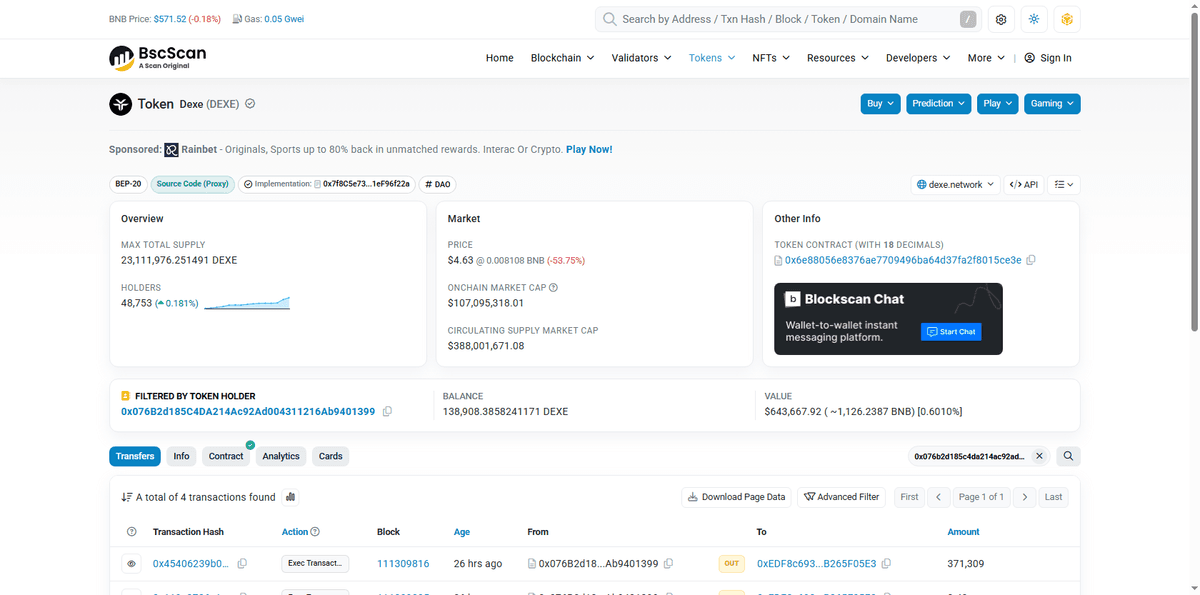This screenshot has height=595, width=1200.
Task: Click the Dexe token logo icon
Action: click(x=120, y=104)
